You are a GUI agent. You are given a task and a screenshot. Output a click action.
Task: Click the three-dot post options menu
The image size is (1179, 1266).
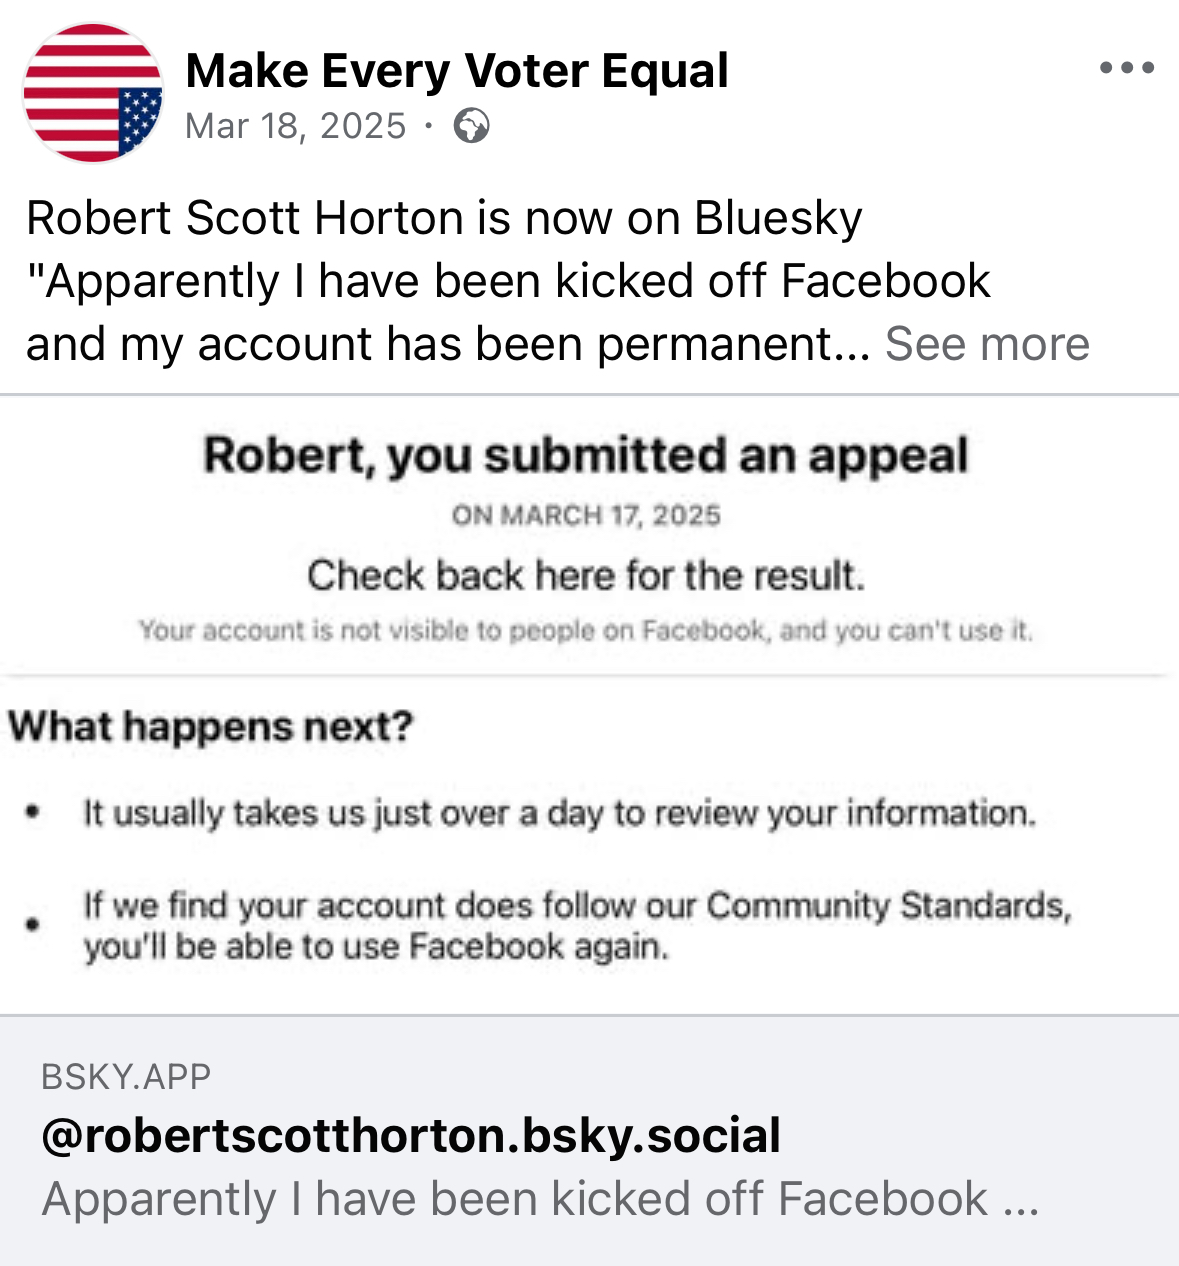[x=1127, y=68]
